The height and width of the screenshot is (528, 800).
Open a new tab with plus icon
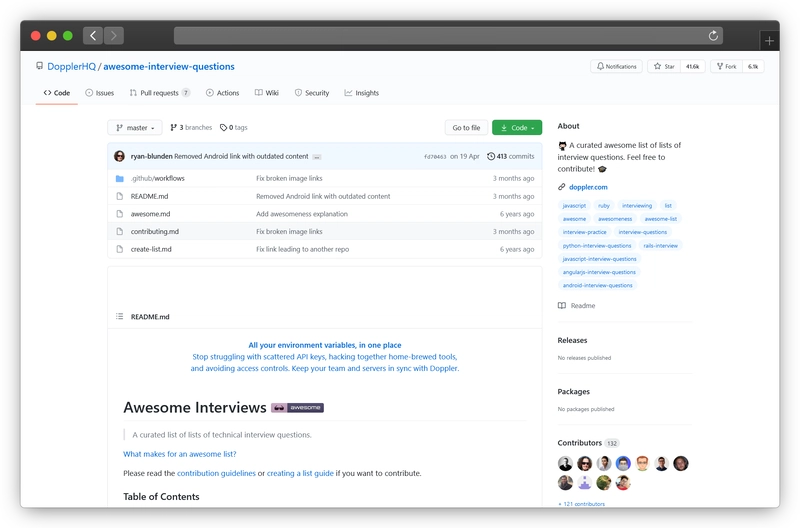click(x=769, y=41)
